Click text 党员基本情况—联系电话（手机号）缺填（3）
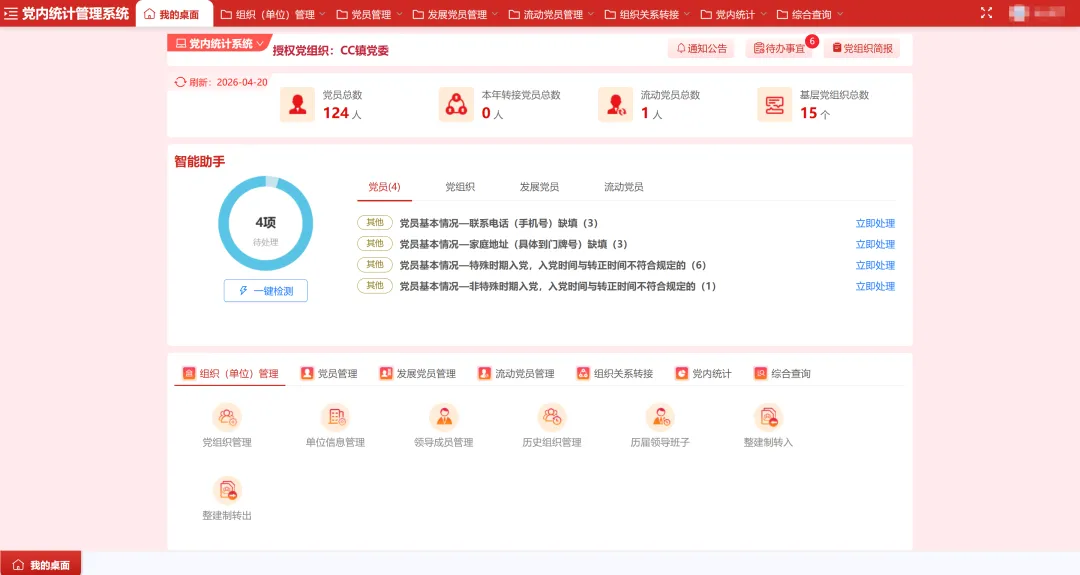The height and width of the screenshot is (575, 1080). click(499, 223)
